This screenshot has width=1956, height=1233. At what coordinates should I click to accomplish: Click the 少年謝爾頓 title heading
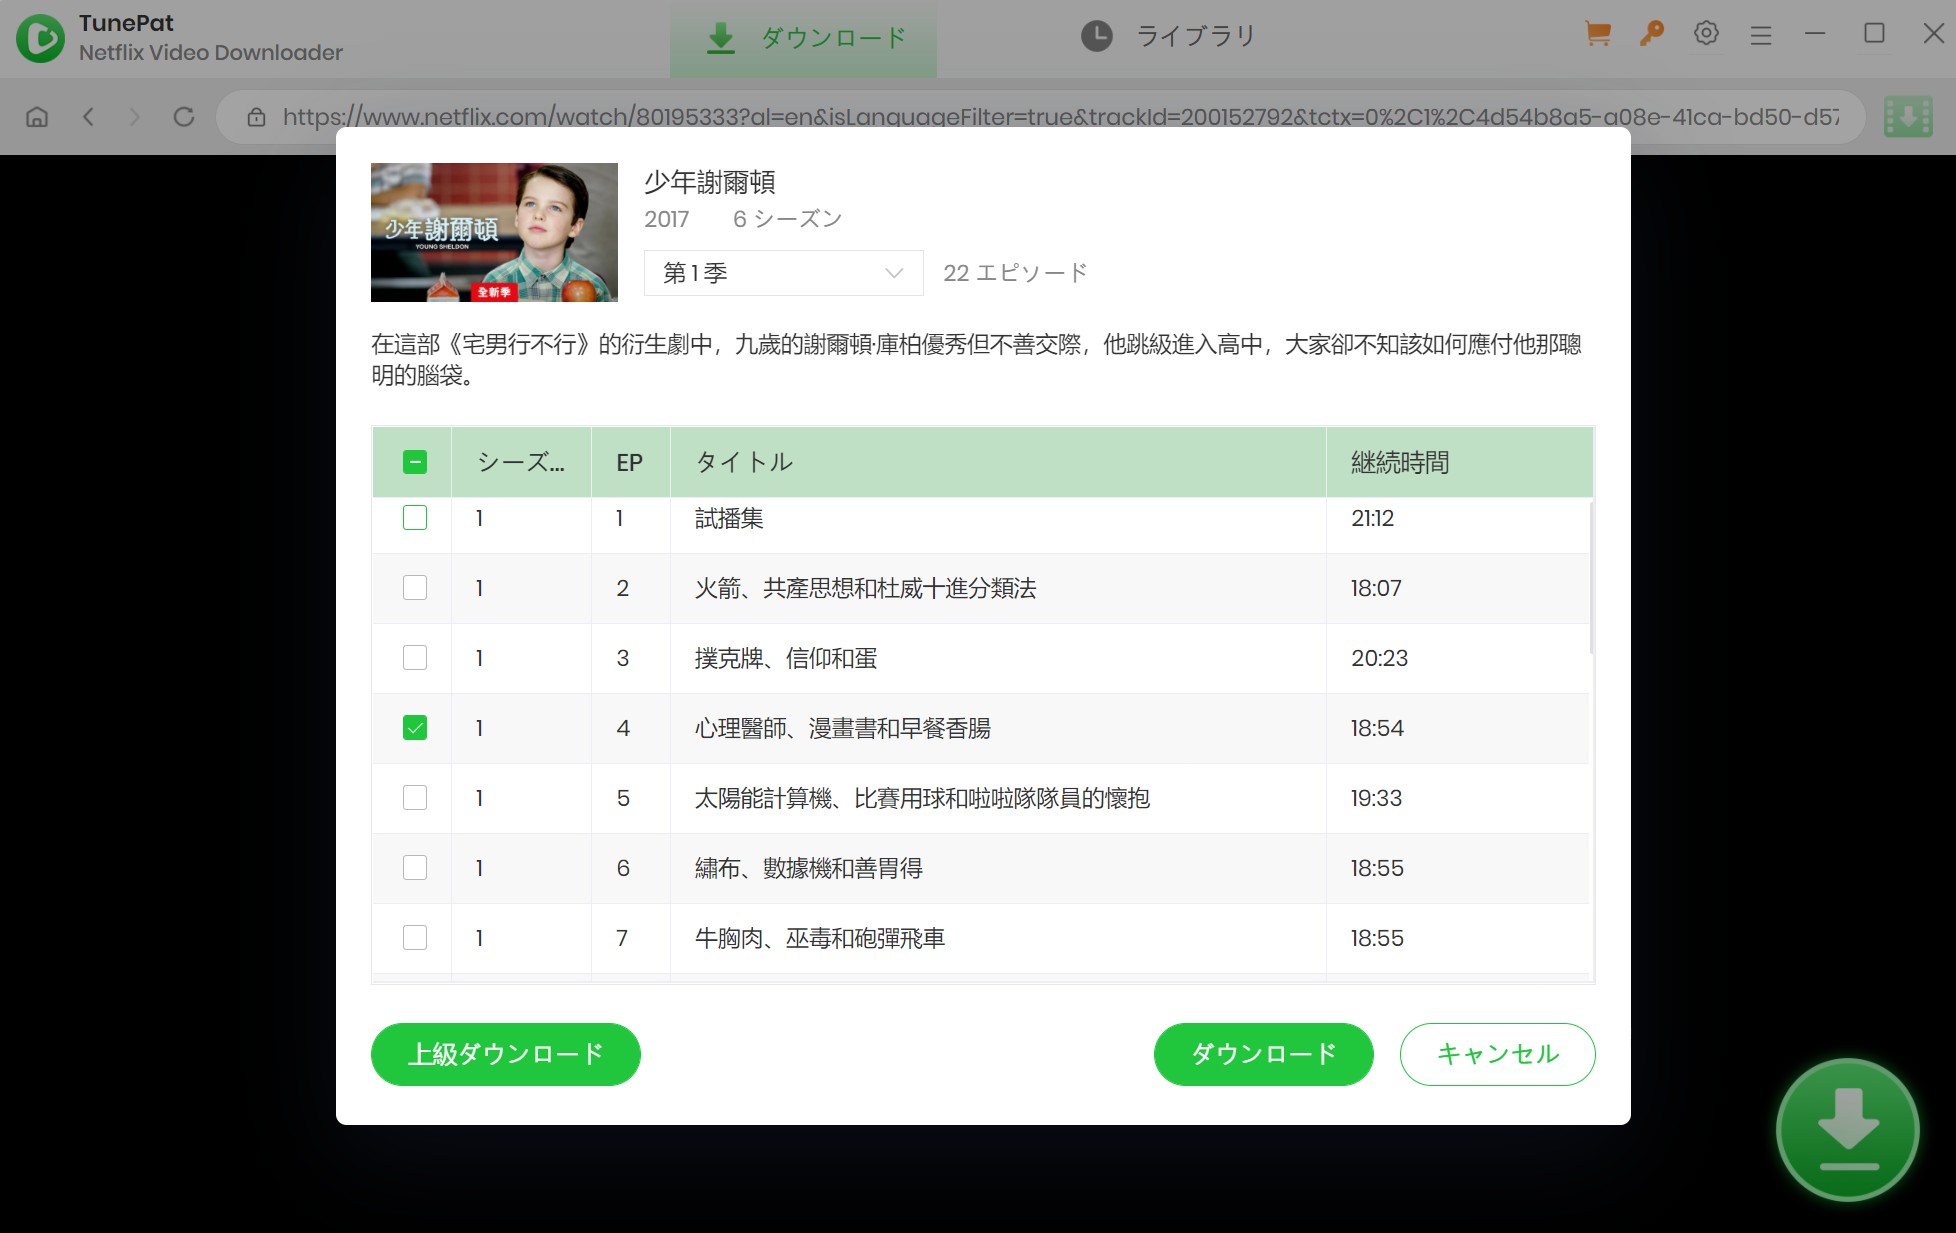710,182
